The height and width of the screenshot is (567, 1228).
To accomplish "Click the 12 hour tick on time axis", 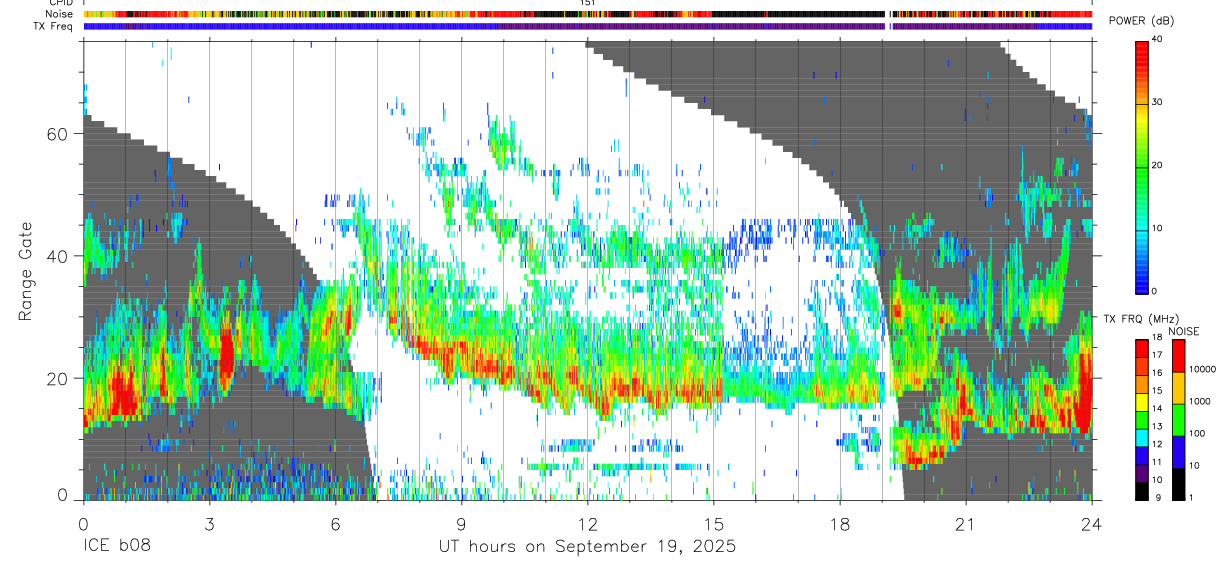I will pos(587,523).
